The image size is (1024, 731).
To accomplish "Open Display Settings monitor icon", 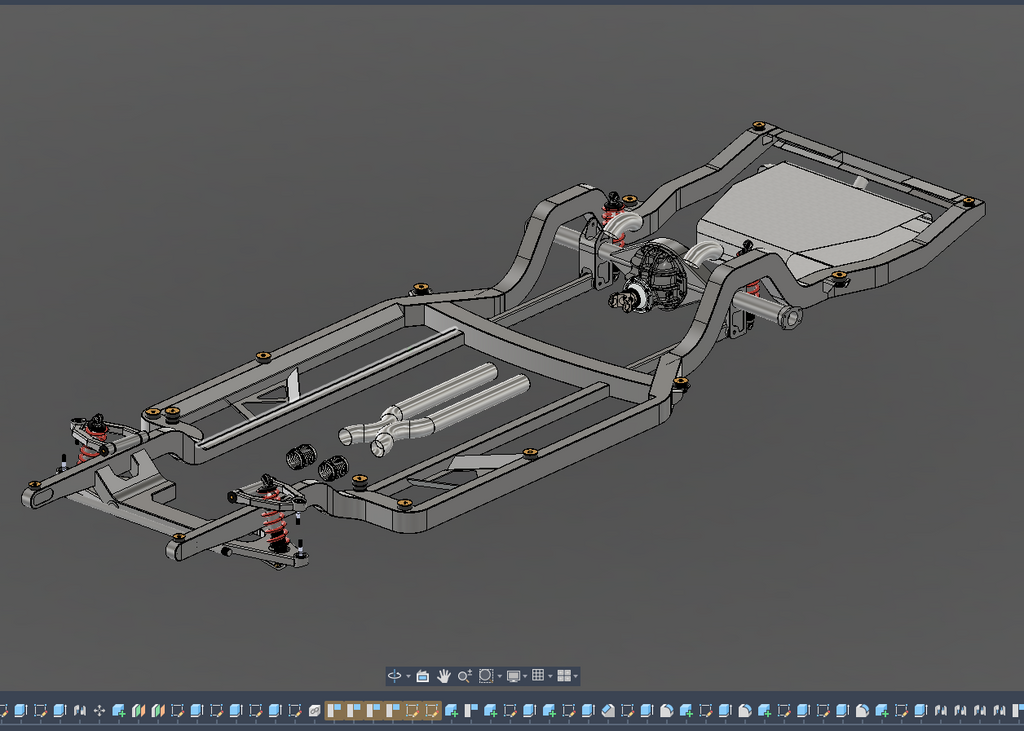I will point(513,676).
